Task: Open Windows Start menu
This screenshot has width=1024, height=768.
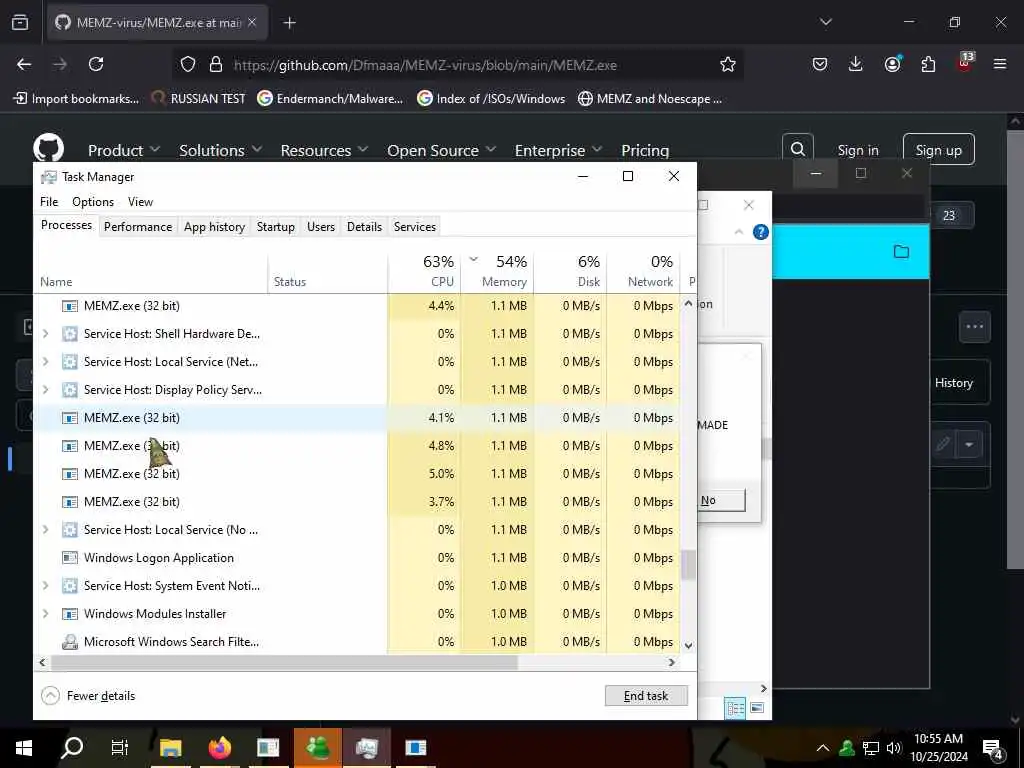Action: click(24, 747)
